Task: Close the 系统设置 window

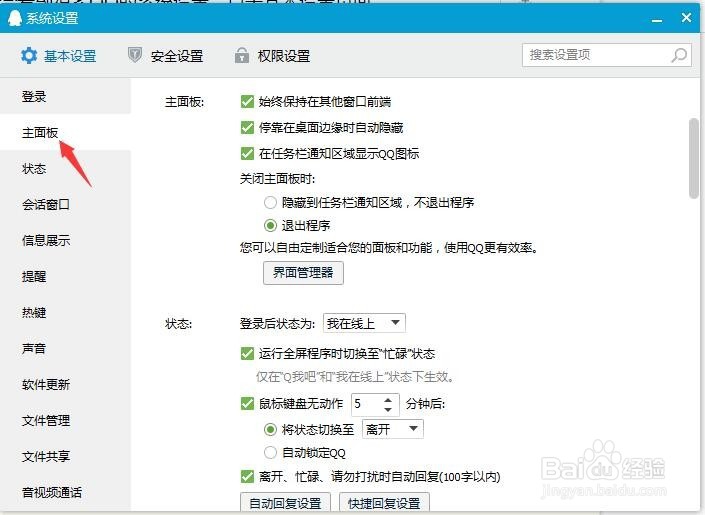Action: (x=686, y=18)
